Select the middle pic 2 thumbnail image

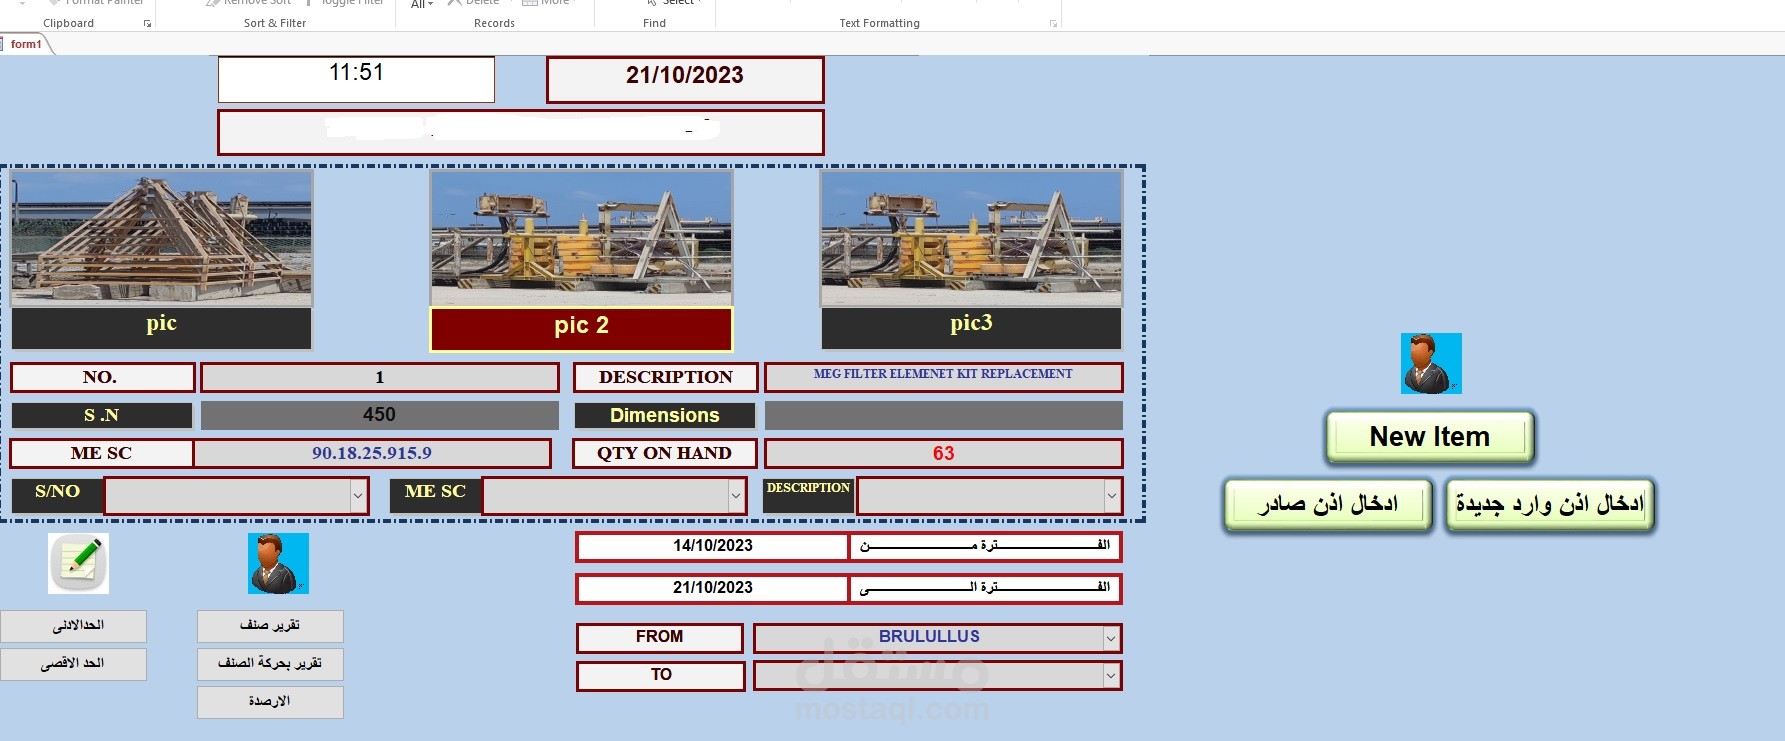pos(581,238)
